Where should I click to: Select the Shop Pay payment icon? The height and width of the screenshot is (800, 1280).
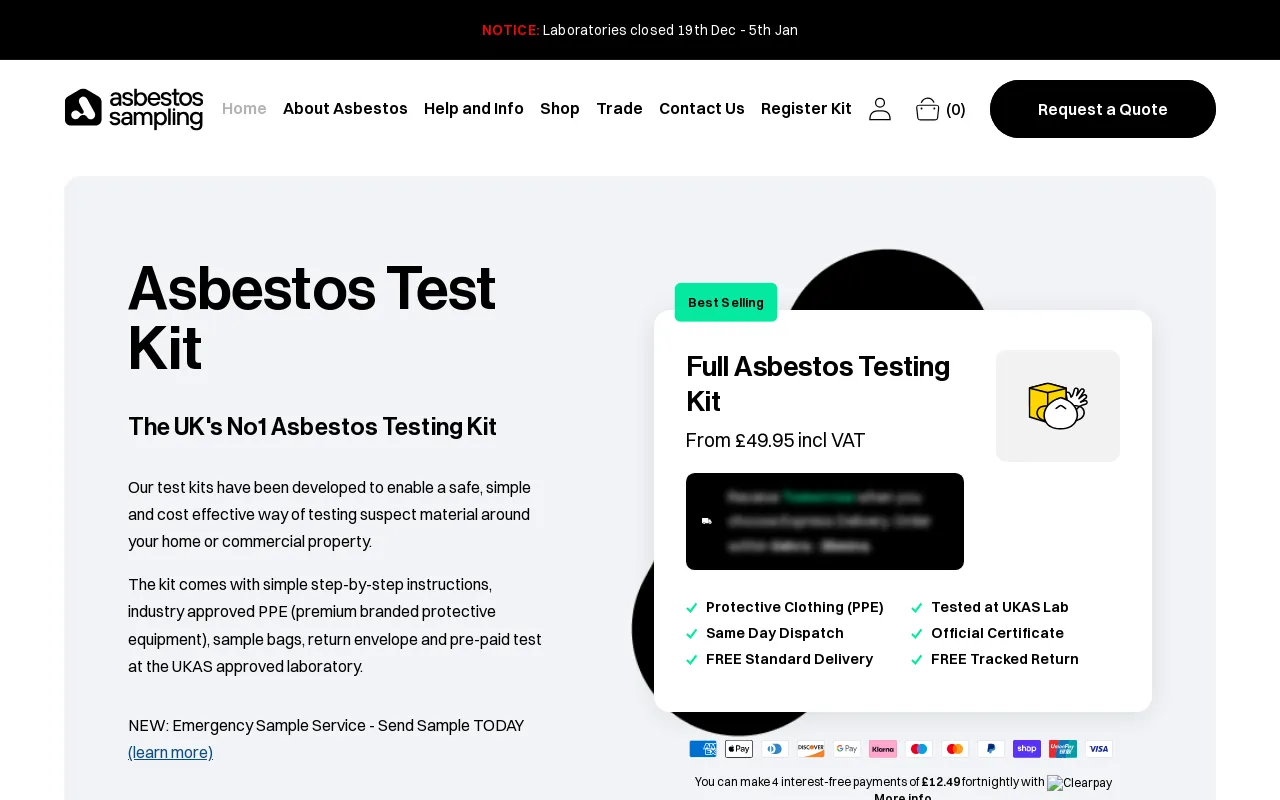[x=1026, y=748]
